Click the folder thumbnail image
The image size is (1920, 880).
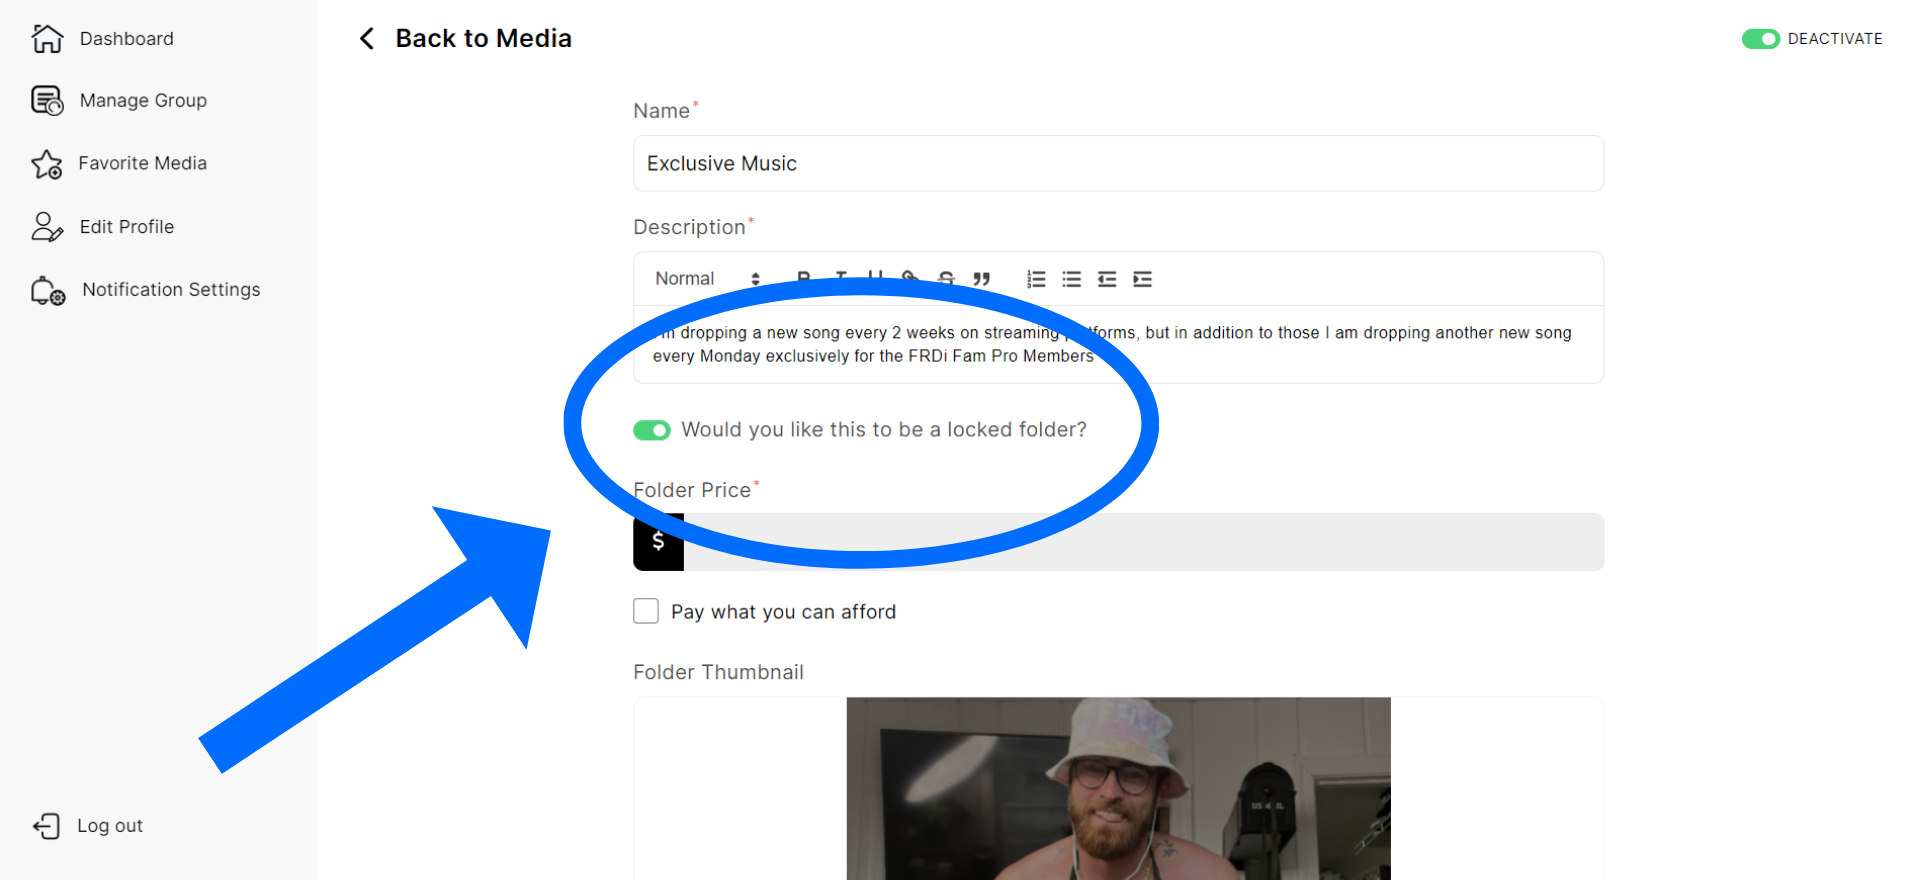(1118, 788)
